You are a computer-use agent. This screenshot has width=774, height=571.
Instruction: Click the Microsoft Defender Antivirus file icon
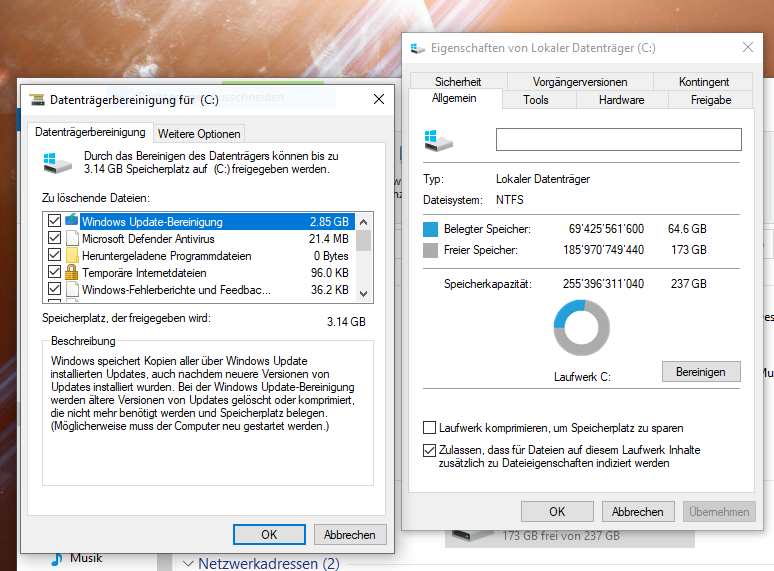72,238
